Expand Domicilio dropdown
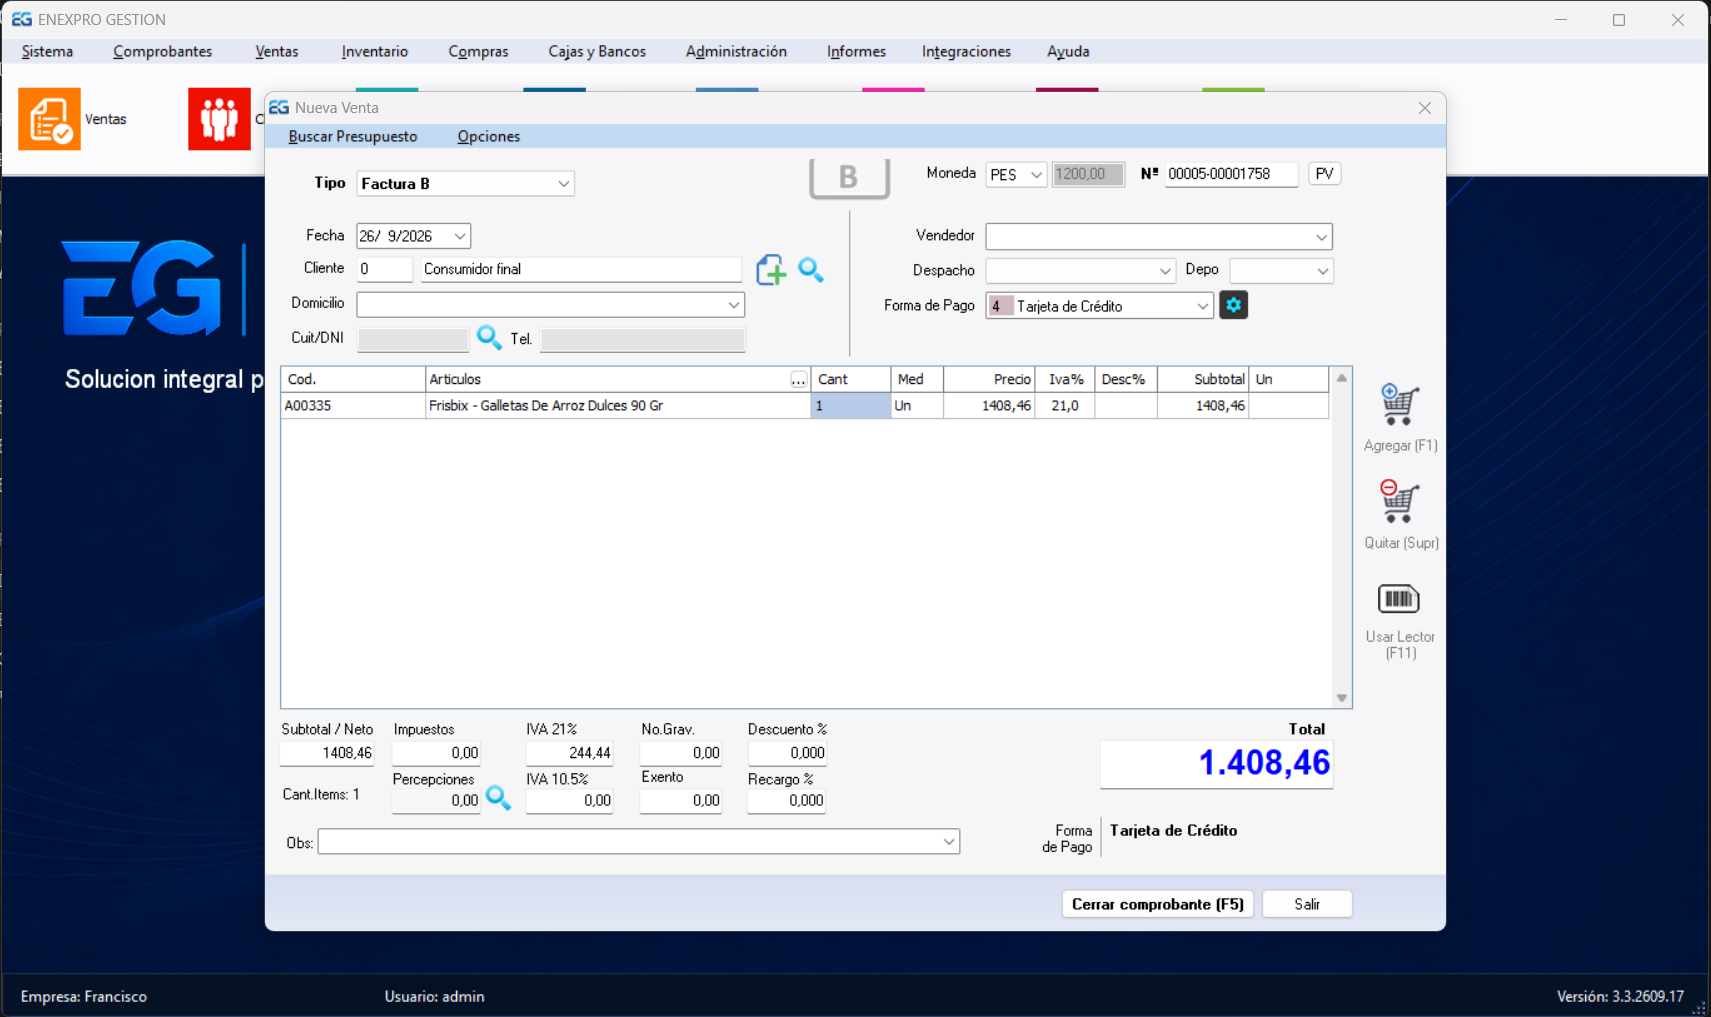The image size is (1711, 1017). tap(734, 305)
